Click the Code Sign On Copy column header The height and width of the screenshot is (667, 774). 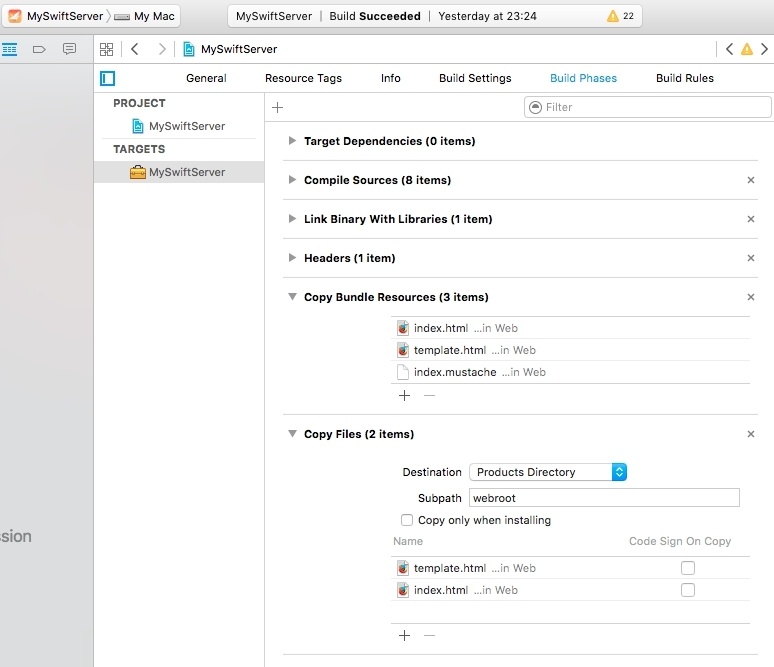[x=680, y=541]
